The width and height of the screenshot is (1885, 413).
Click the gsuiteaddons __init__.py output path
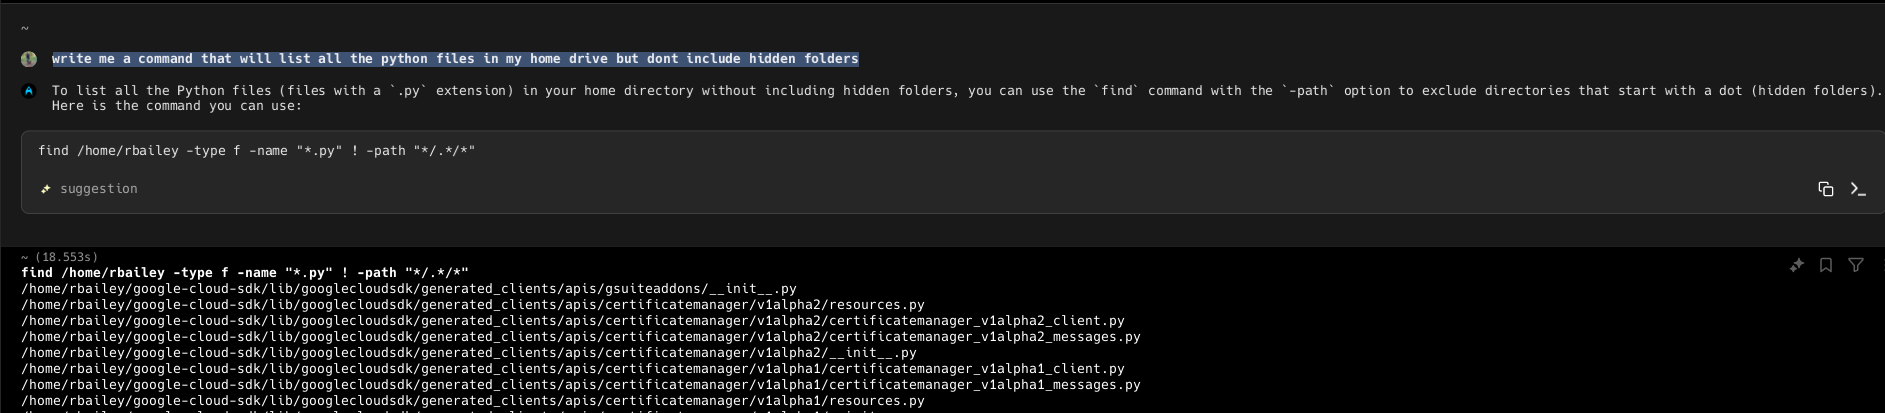[x=409, y=289]
